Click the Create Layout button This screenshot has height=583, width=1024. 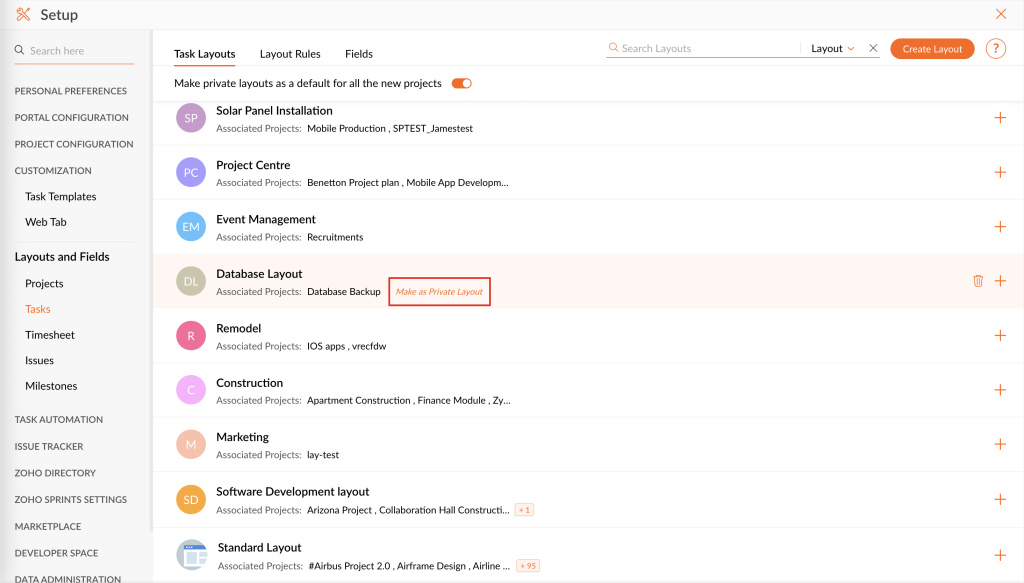[x=932, y=49]
